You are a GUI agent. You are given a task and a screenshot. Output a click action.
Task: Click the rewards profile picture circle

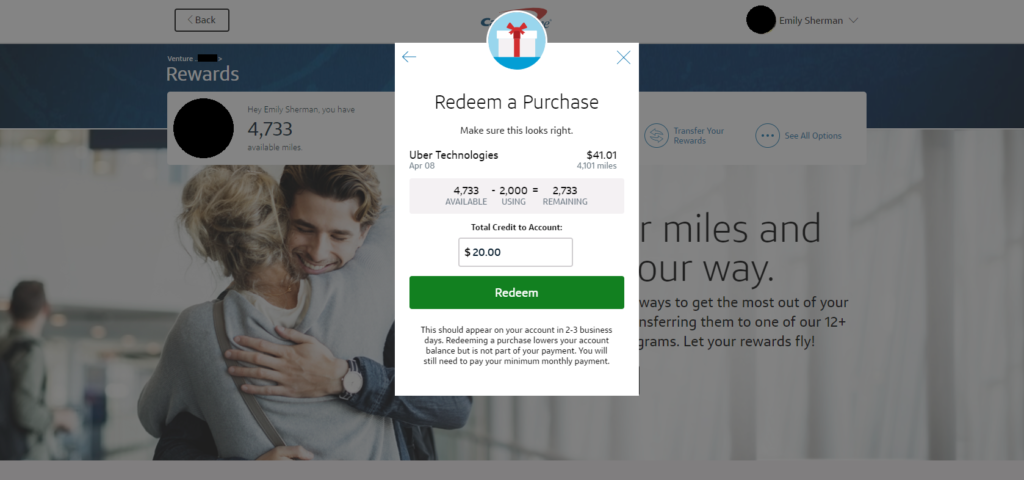click(204, 128)
